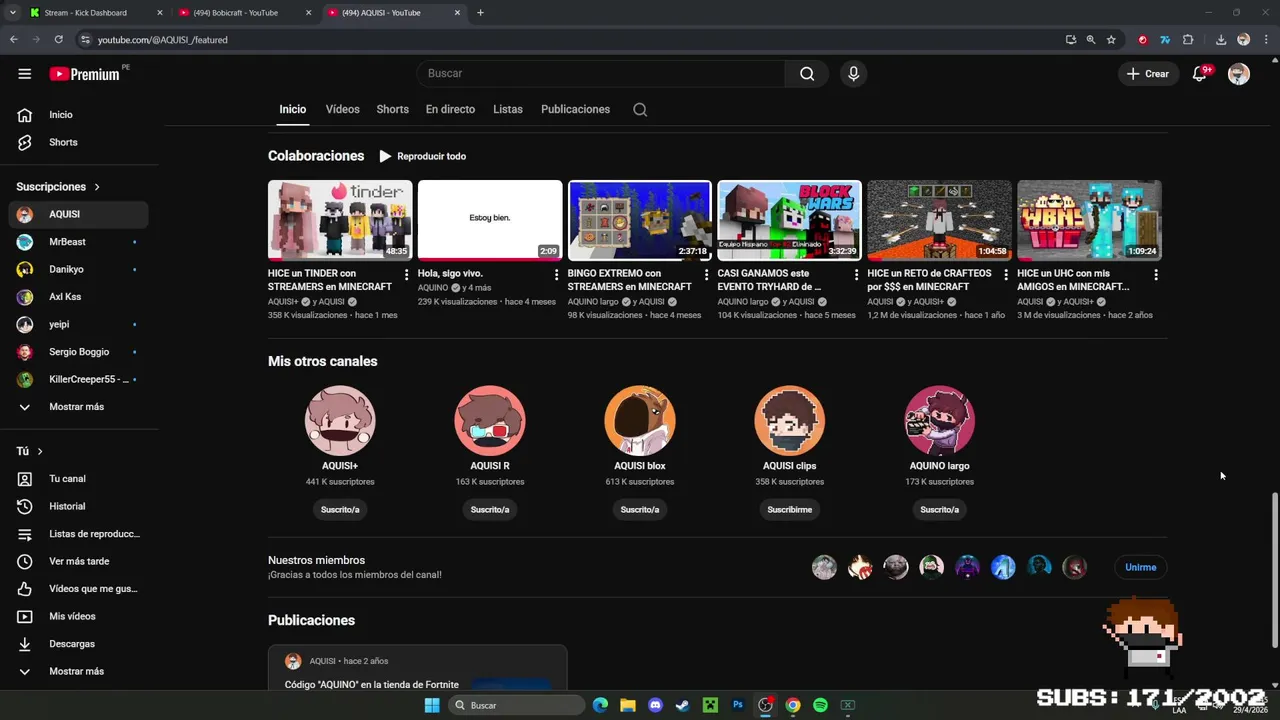Switch to Listas channel tab
Image resolution: width=1280 pixels, height=720 pixels.
(x=508, y=109)
